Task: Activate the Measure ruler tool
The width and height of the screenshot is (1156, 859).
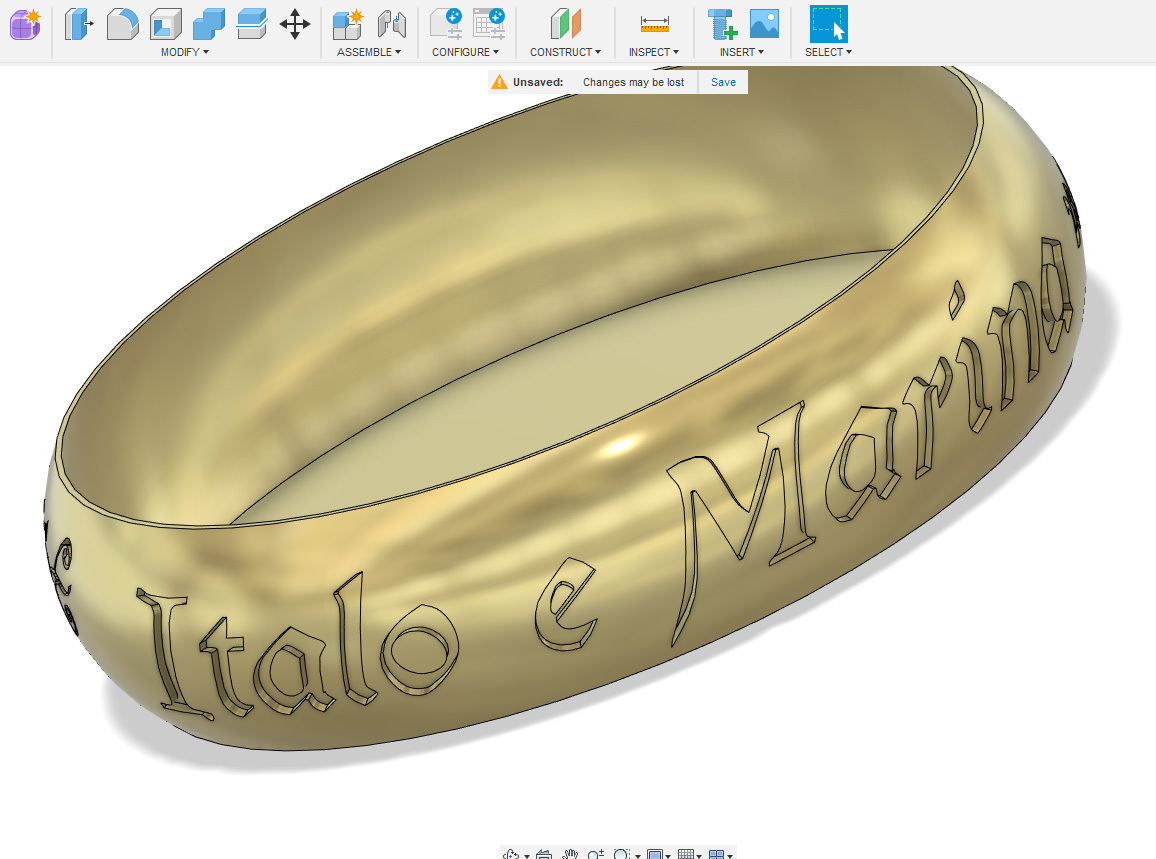Action: 654,23
